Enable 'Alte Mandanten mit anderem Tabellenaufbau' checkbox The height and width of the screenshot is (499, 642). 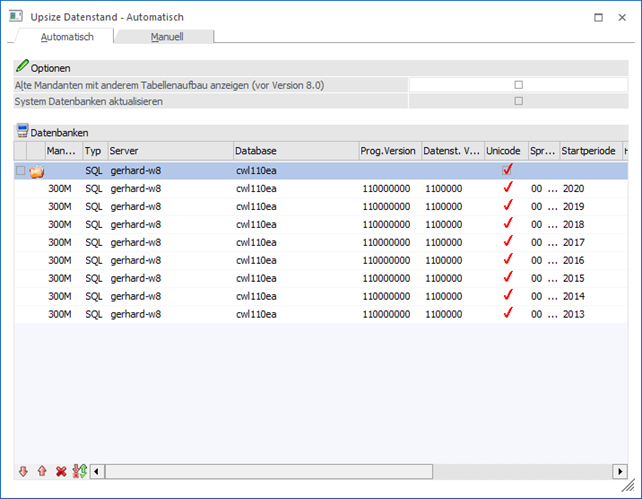click(518, 85)
